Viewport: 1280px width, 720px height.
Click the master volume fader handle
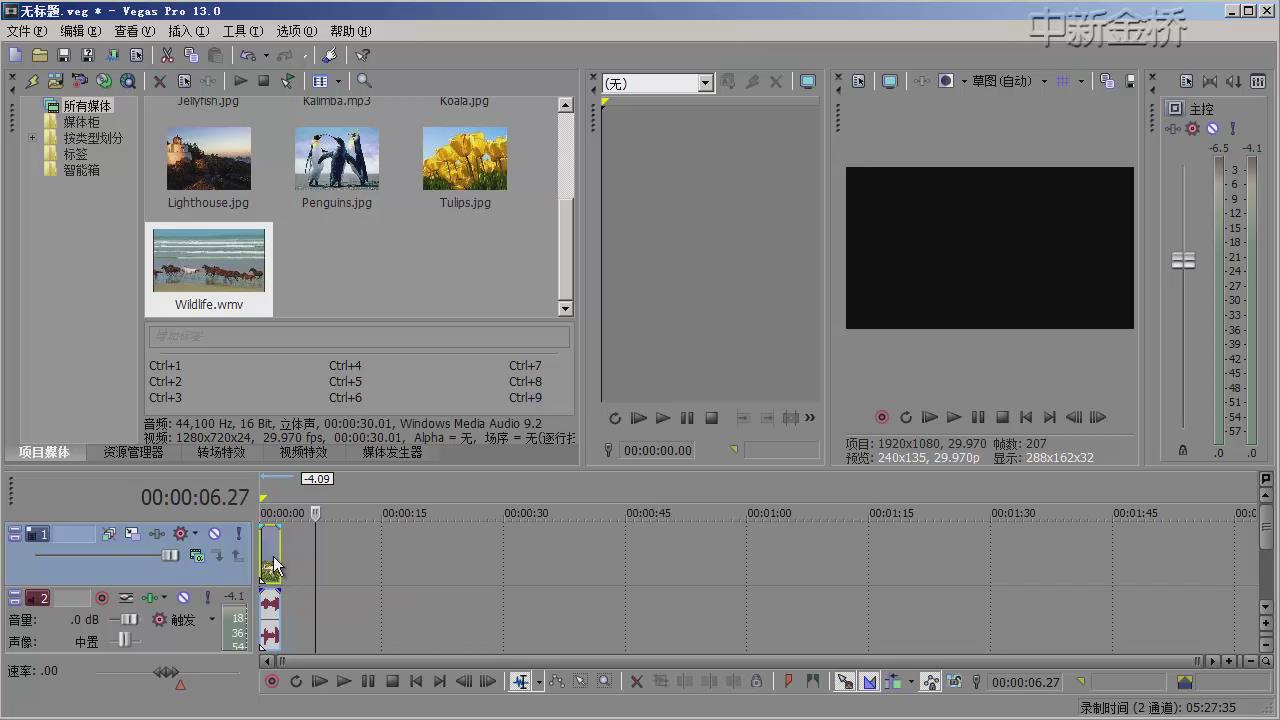1183,260
